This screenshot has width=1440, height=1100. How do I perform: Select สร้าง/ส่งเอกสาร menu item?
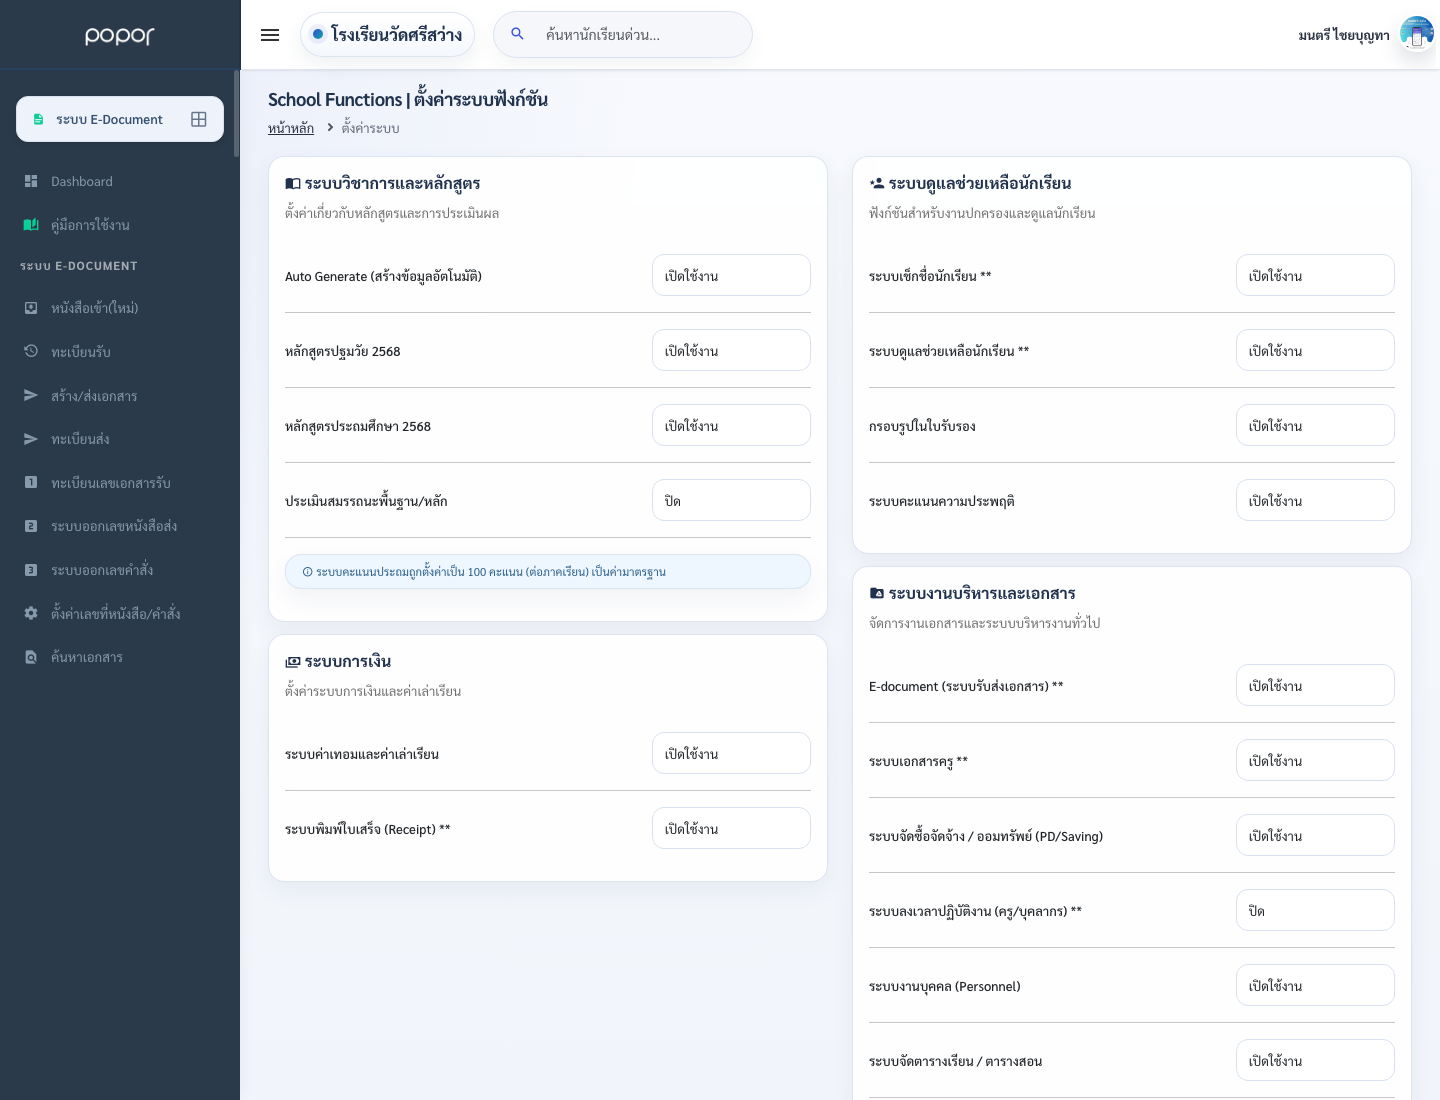tap(120, 395)
